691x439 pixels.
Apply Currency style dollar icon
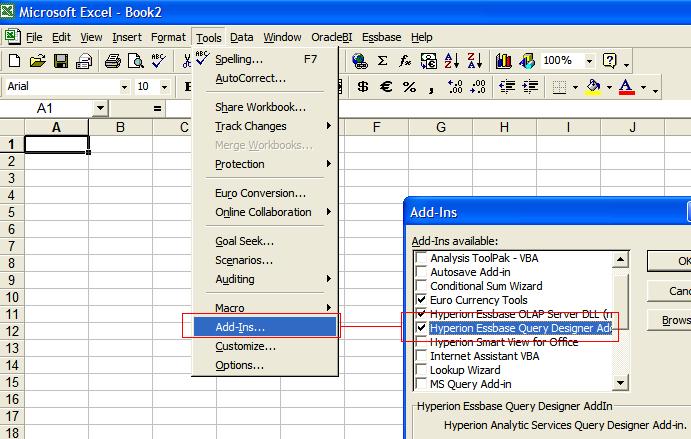[363, 86]
